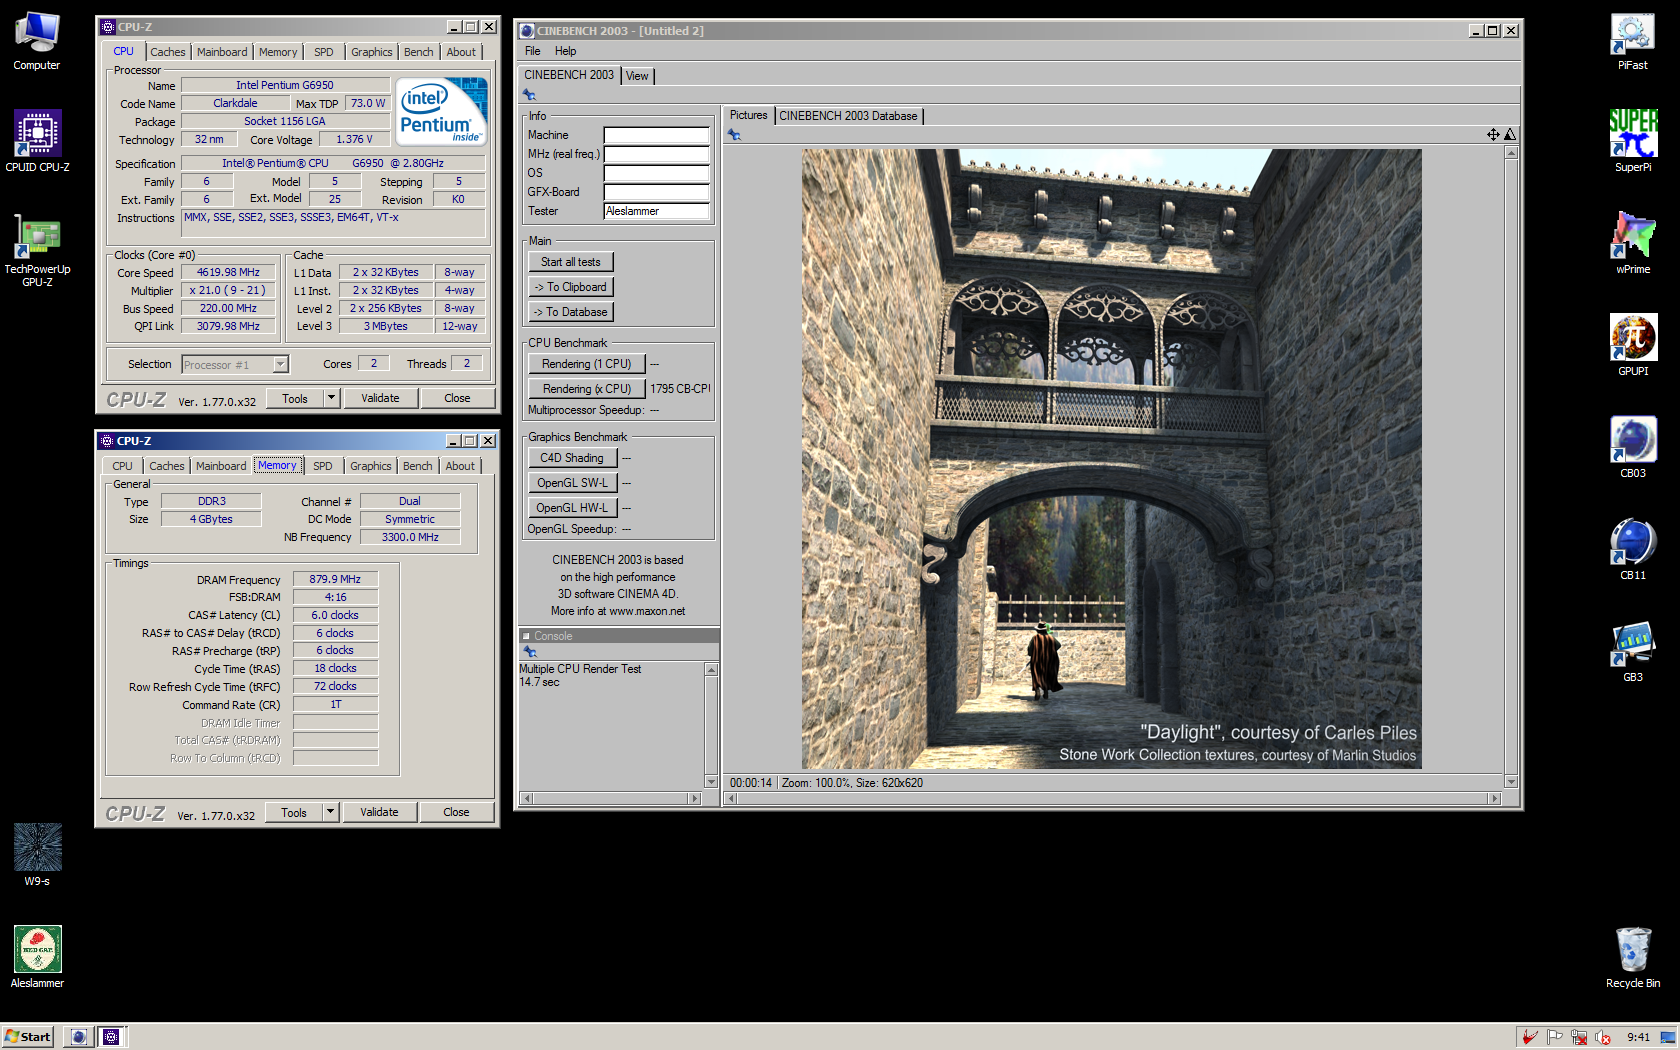The height and width of the screenshot is (1050, 1680).
Task: Open the Help menu in Cinebench
Action: (565, 51)
